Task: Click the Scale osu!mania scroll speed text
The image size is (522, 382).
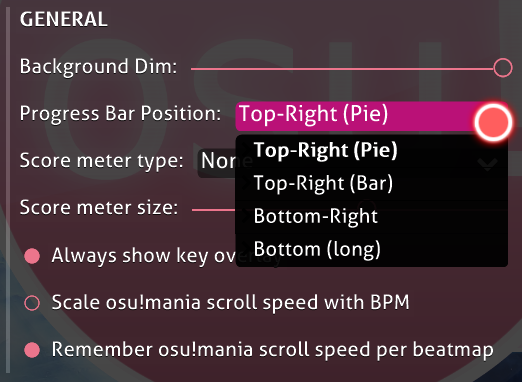Action: pos(230,303)
